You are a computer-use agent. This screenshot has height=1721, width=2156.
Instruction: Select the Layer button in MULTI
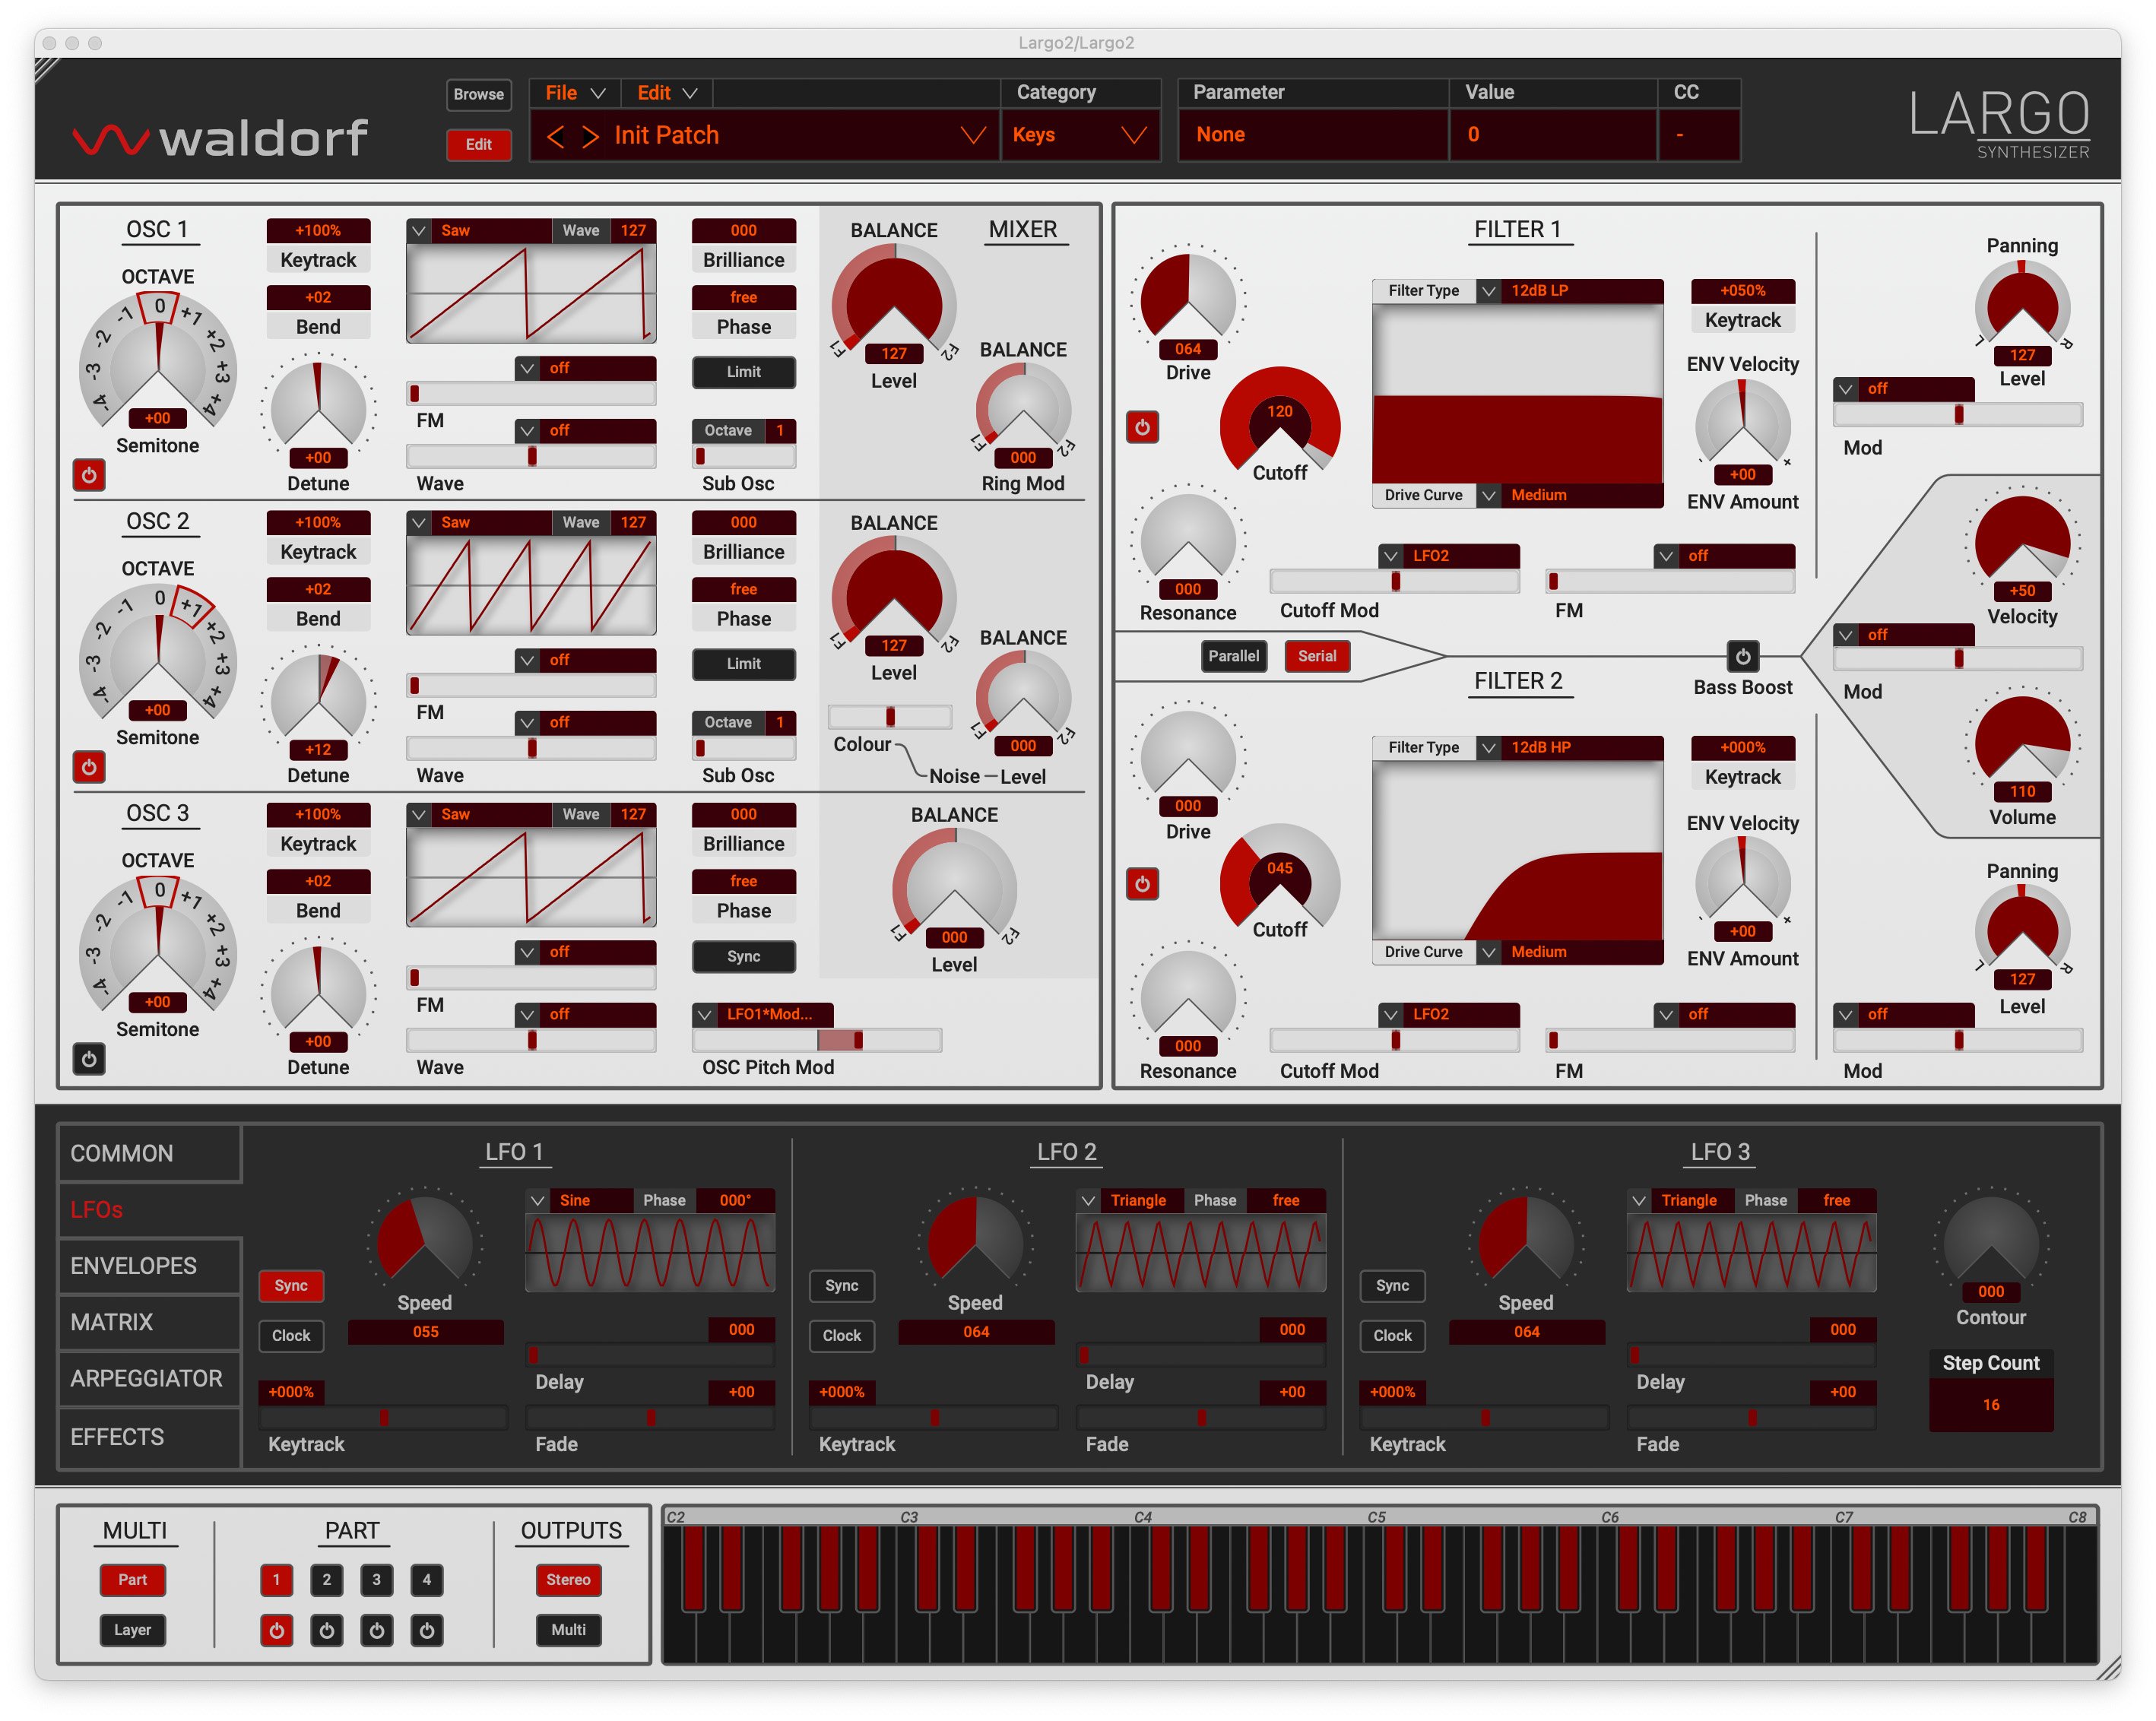coord(132,1630)
